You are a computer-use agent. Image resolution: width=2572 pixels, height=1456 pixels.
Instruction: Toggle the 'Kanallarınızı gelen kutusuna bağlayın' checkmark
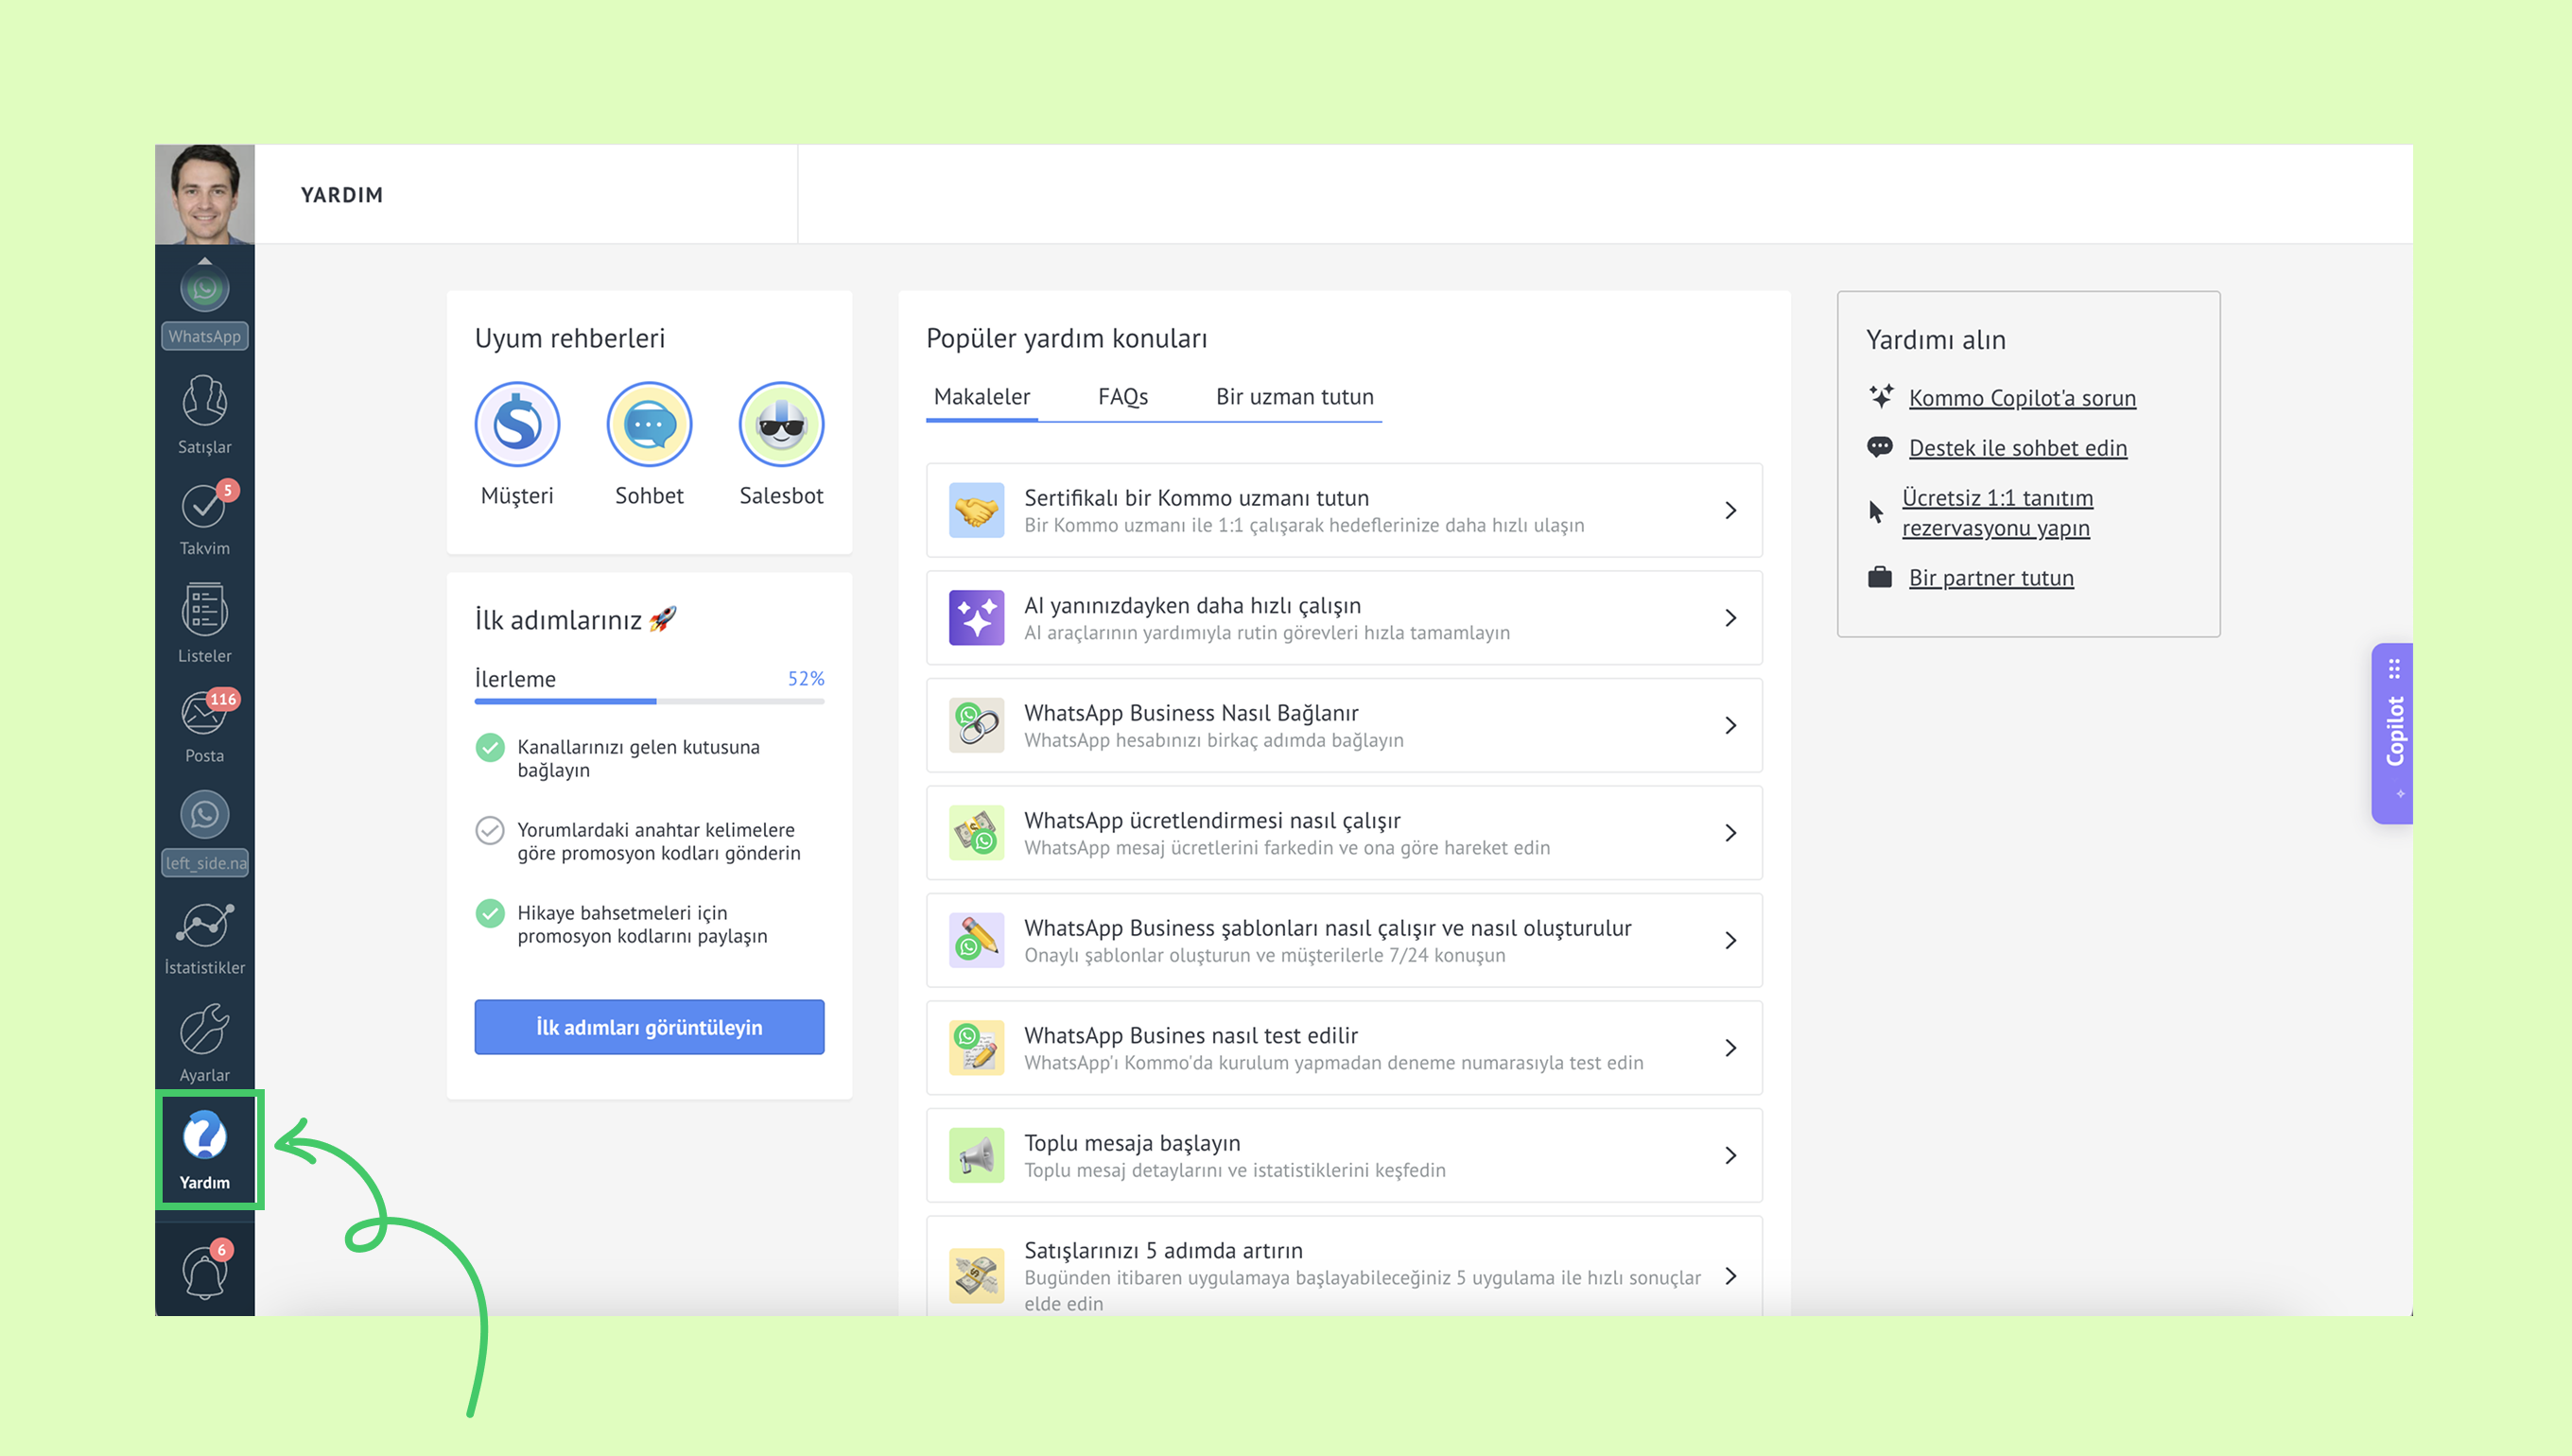pos(490,747)
